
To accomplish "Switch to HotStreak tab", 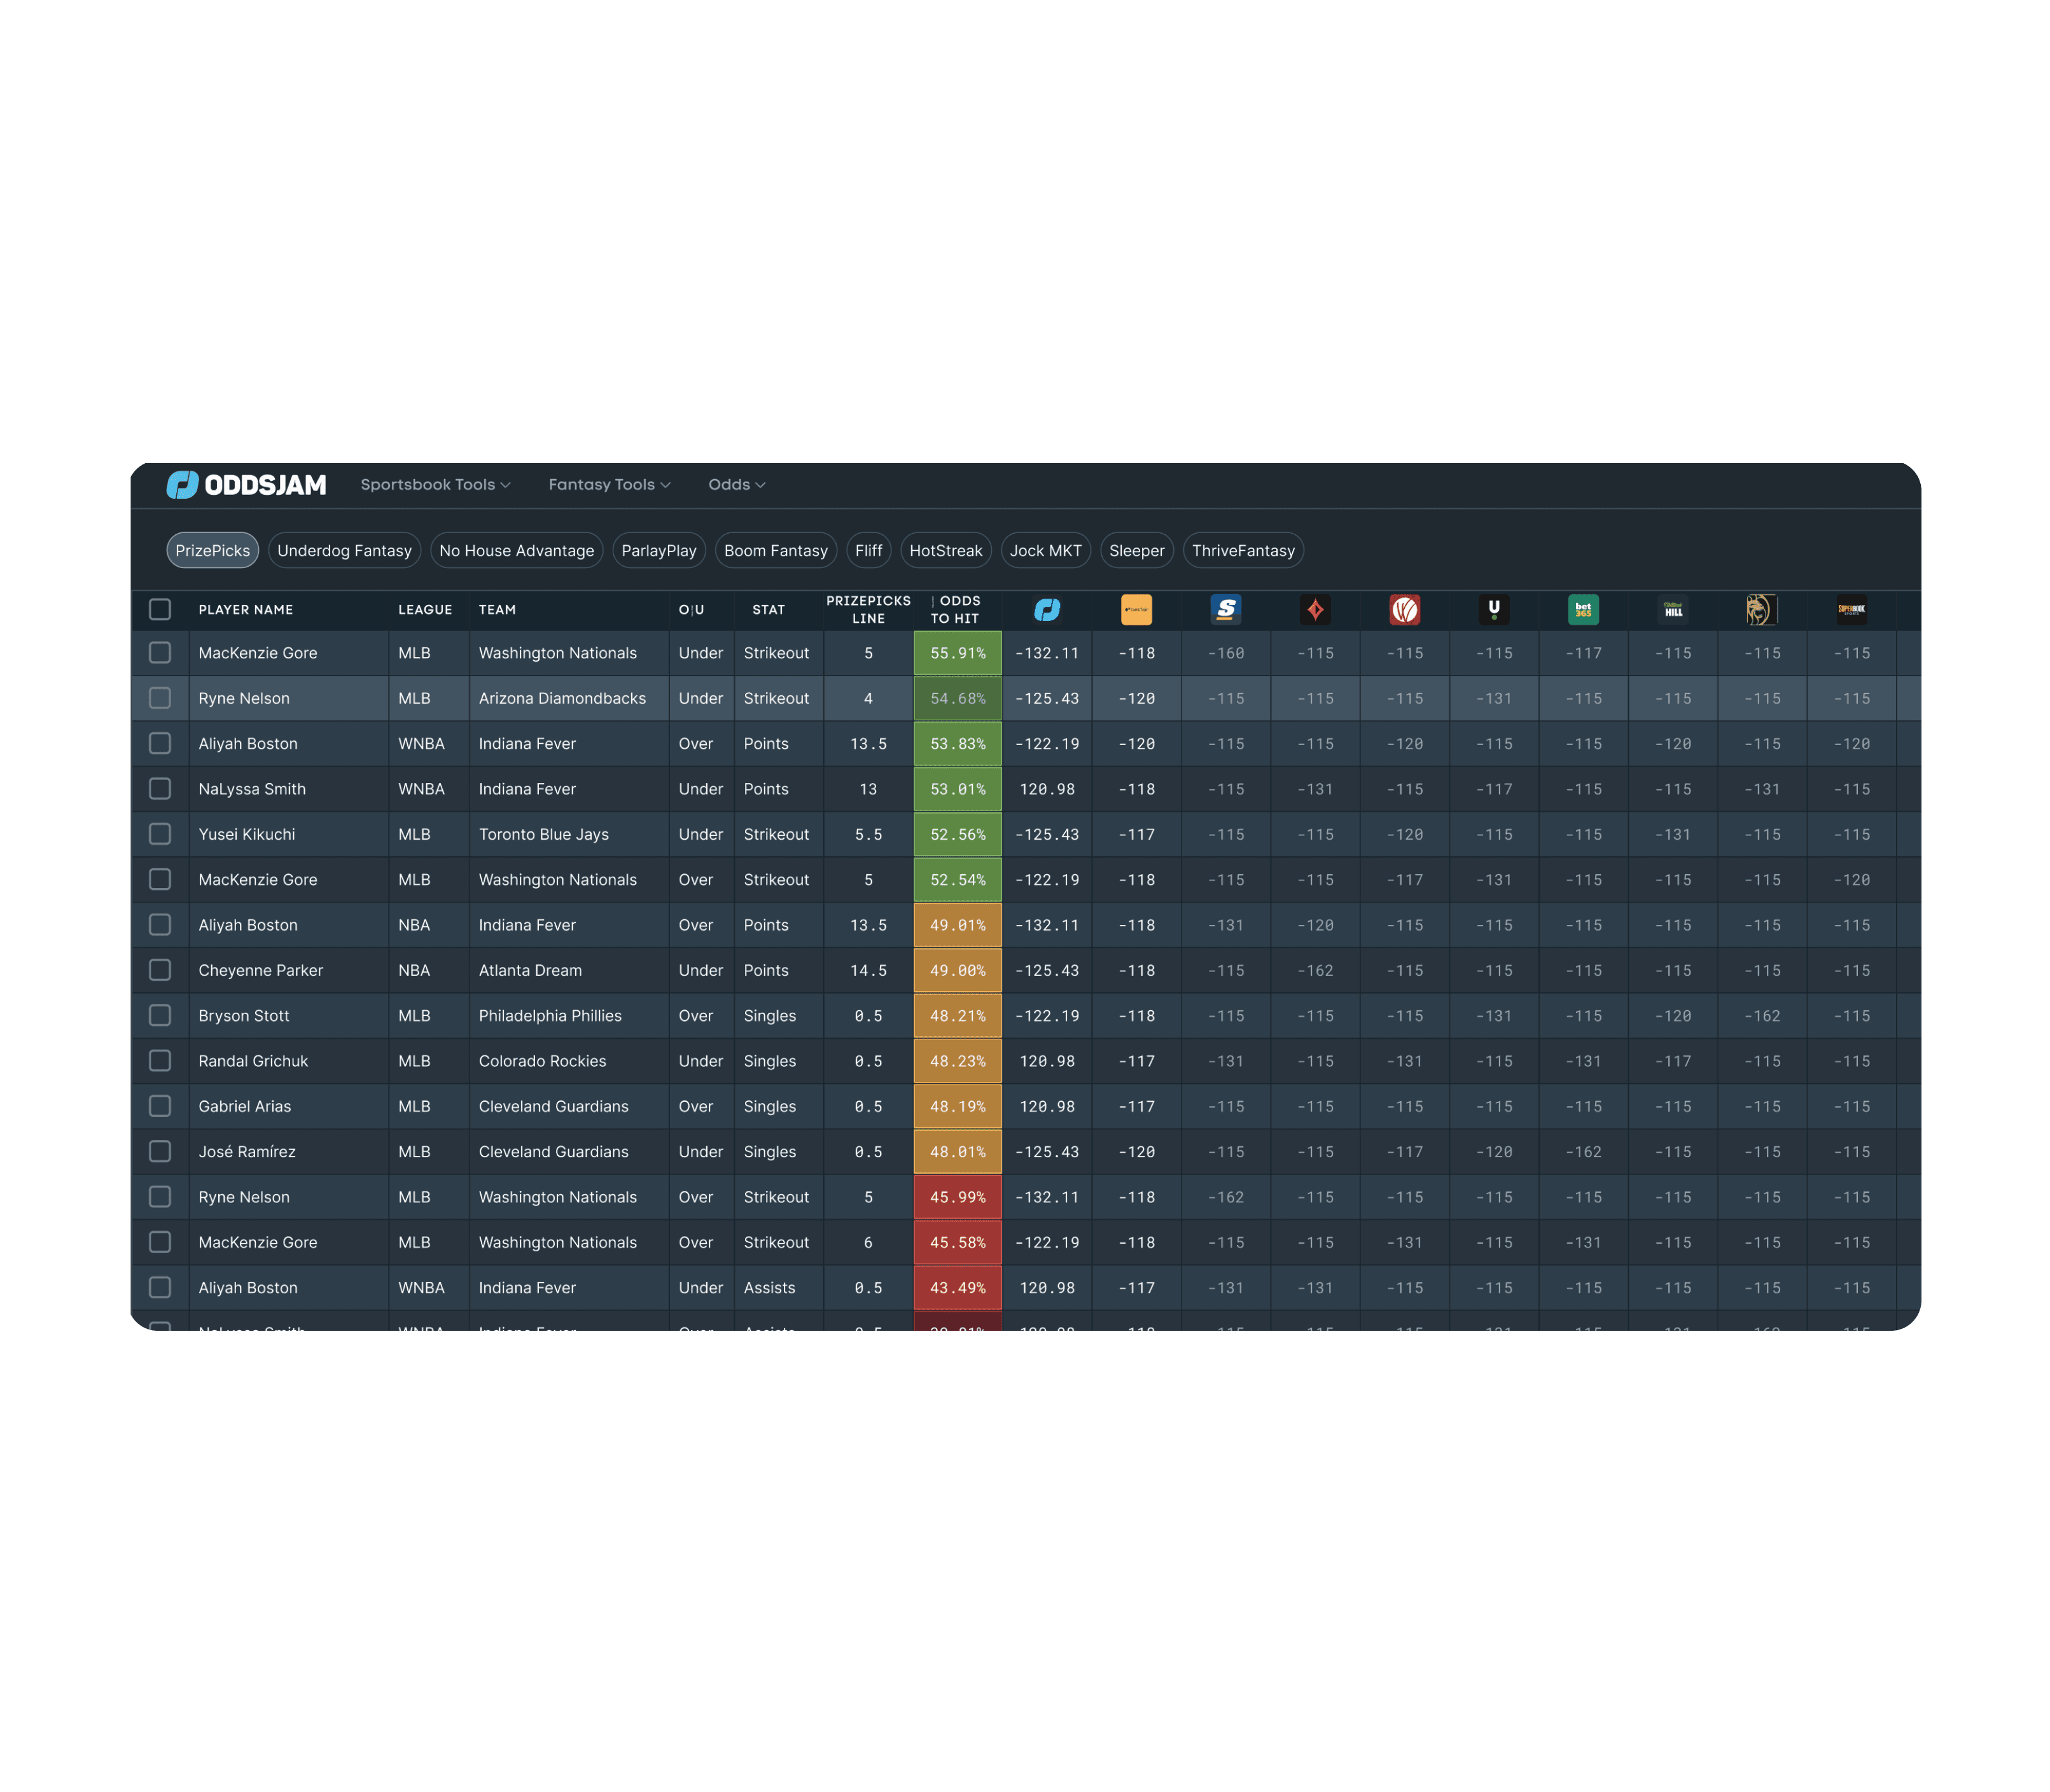I will (946, 551).
